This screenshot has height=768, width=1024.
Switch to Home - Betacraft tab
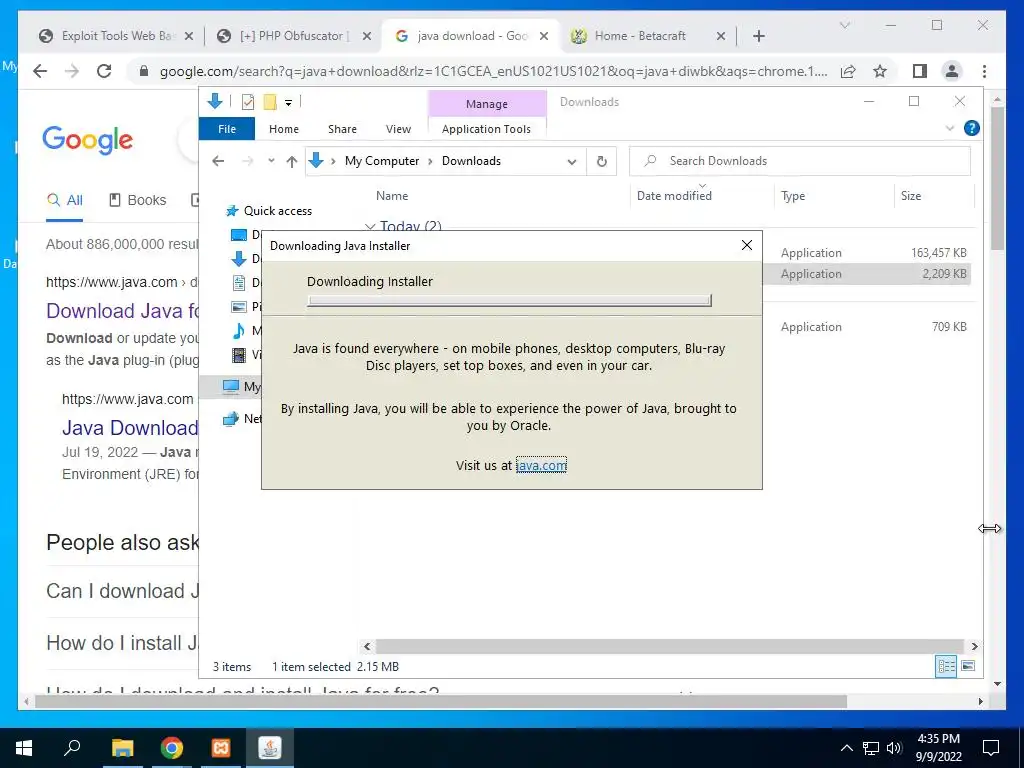pyautogui.click(x=647, y=36)
